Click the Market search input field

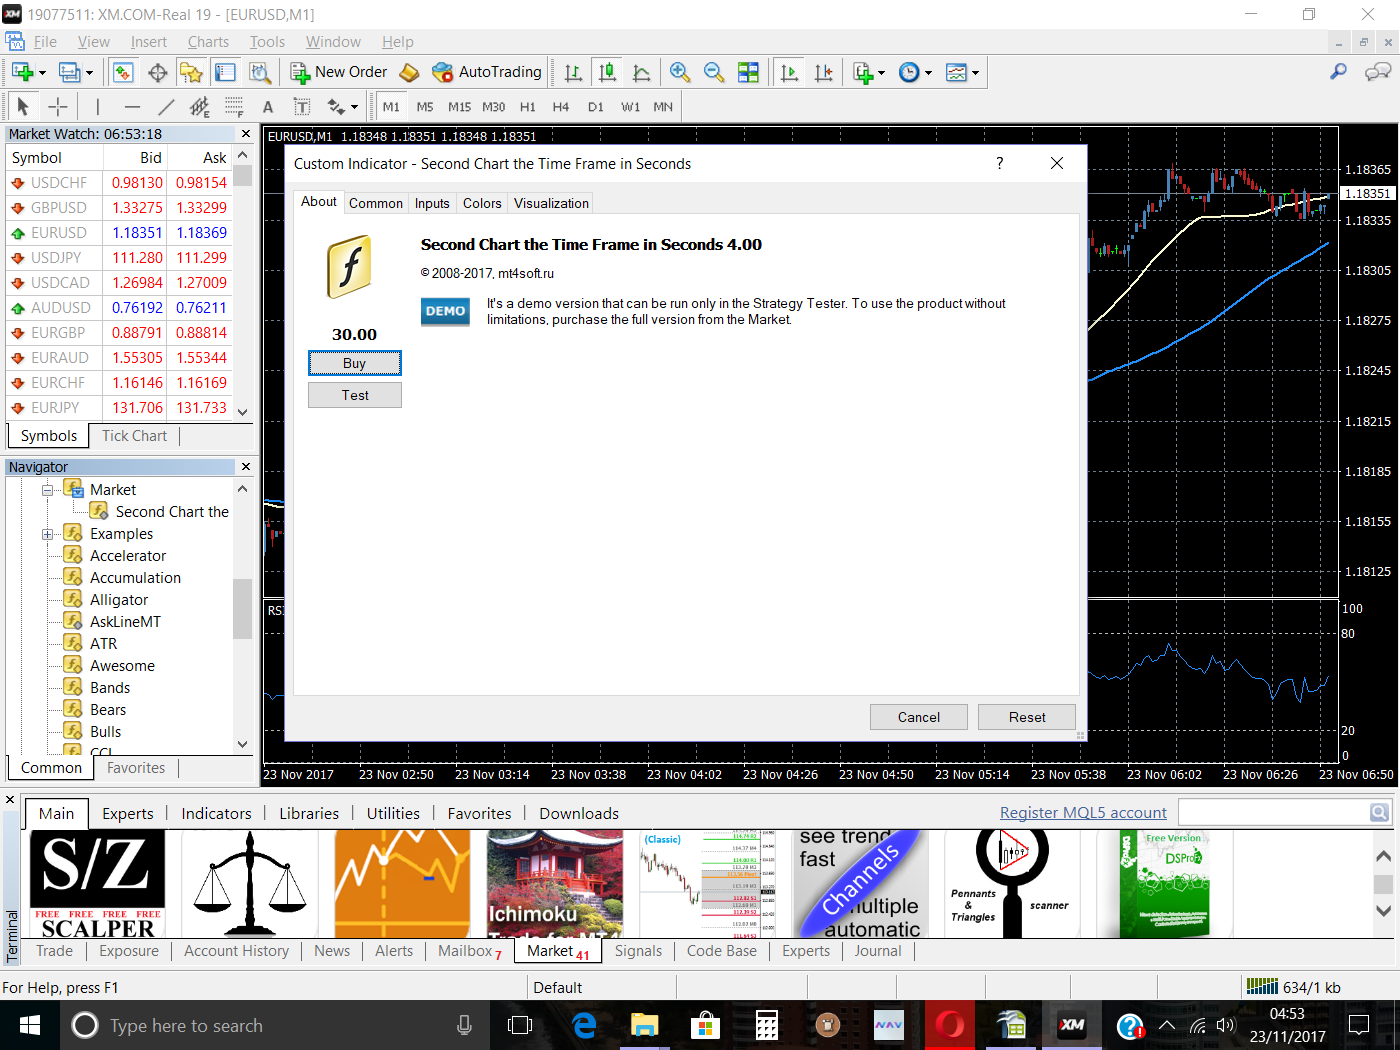click(x=1273, y=813)
